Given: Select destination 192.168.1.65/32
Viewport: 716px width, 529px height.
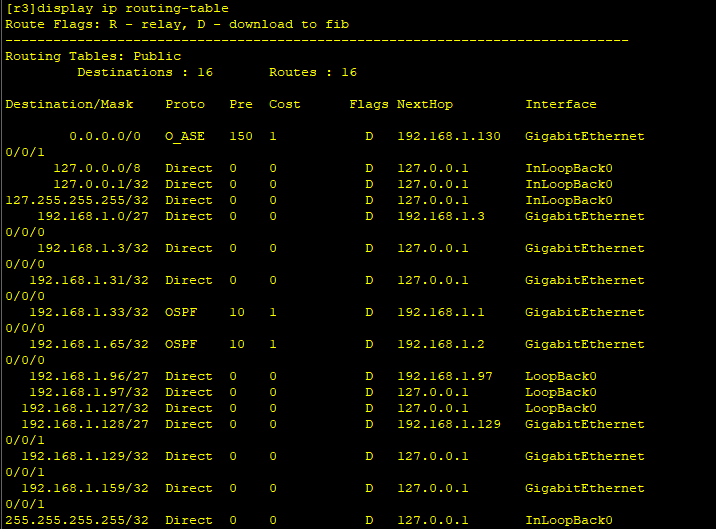Looking at the screenshot, I should pyautogui.click(x=89, y=344).
